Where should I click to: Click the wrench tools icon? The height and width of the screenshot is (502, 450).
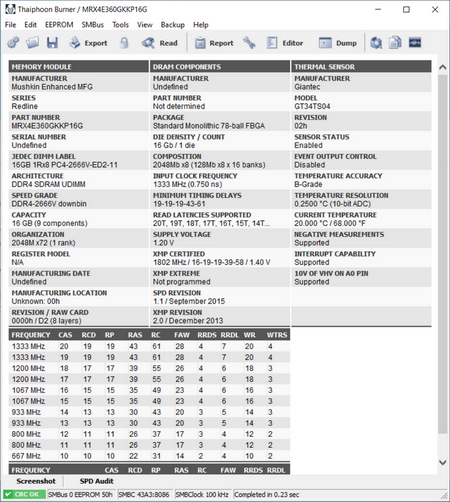pos(249,43)
